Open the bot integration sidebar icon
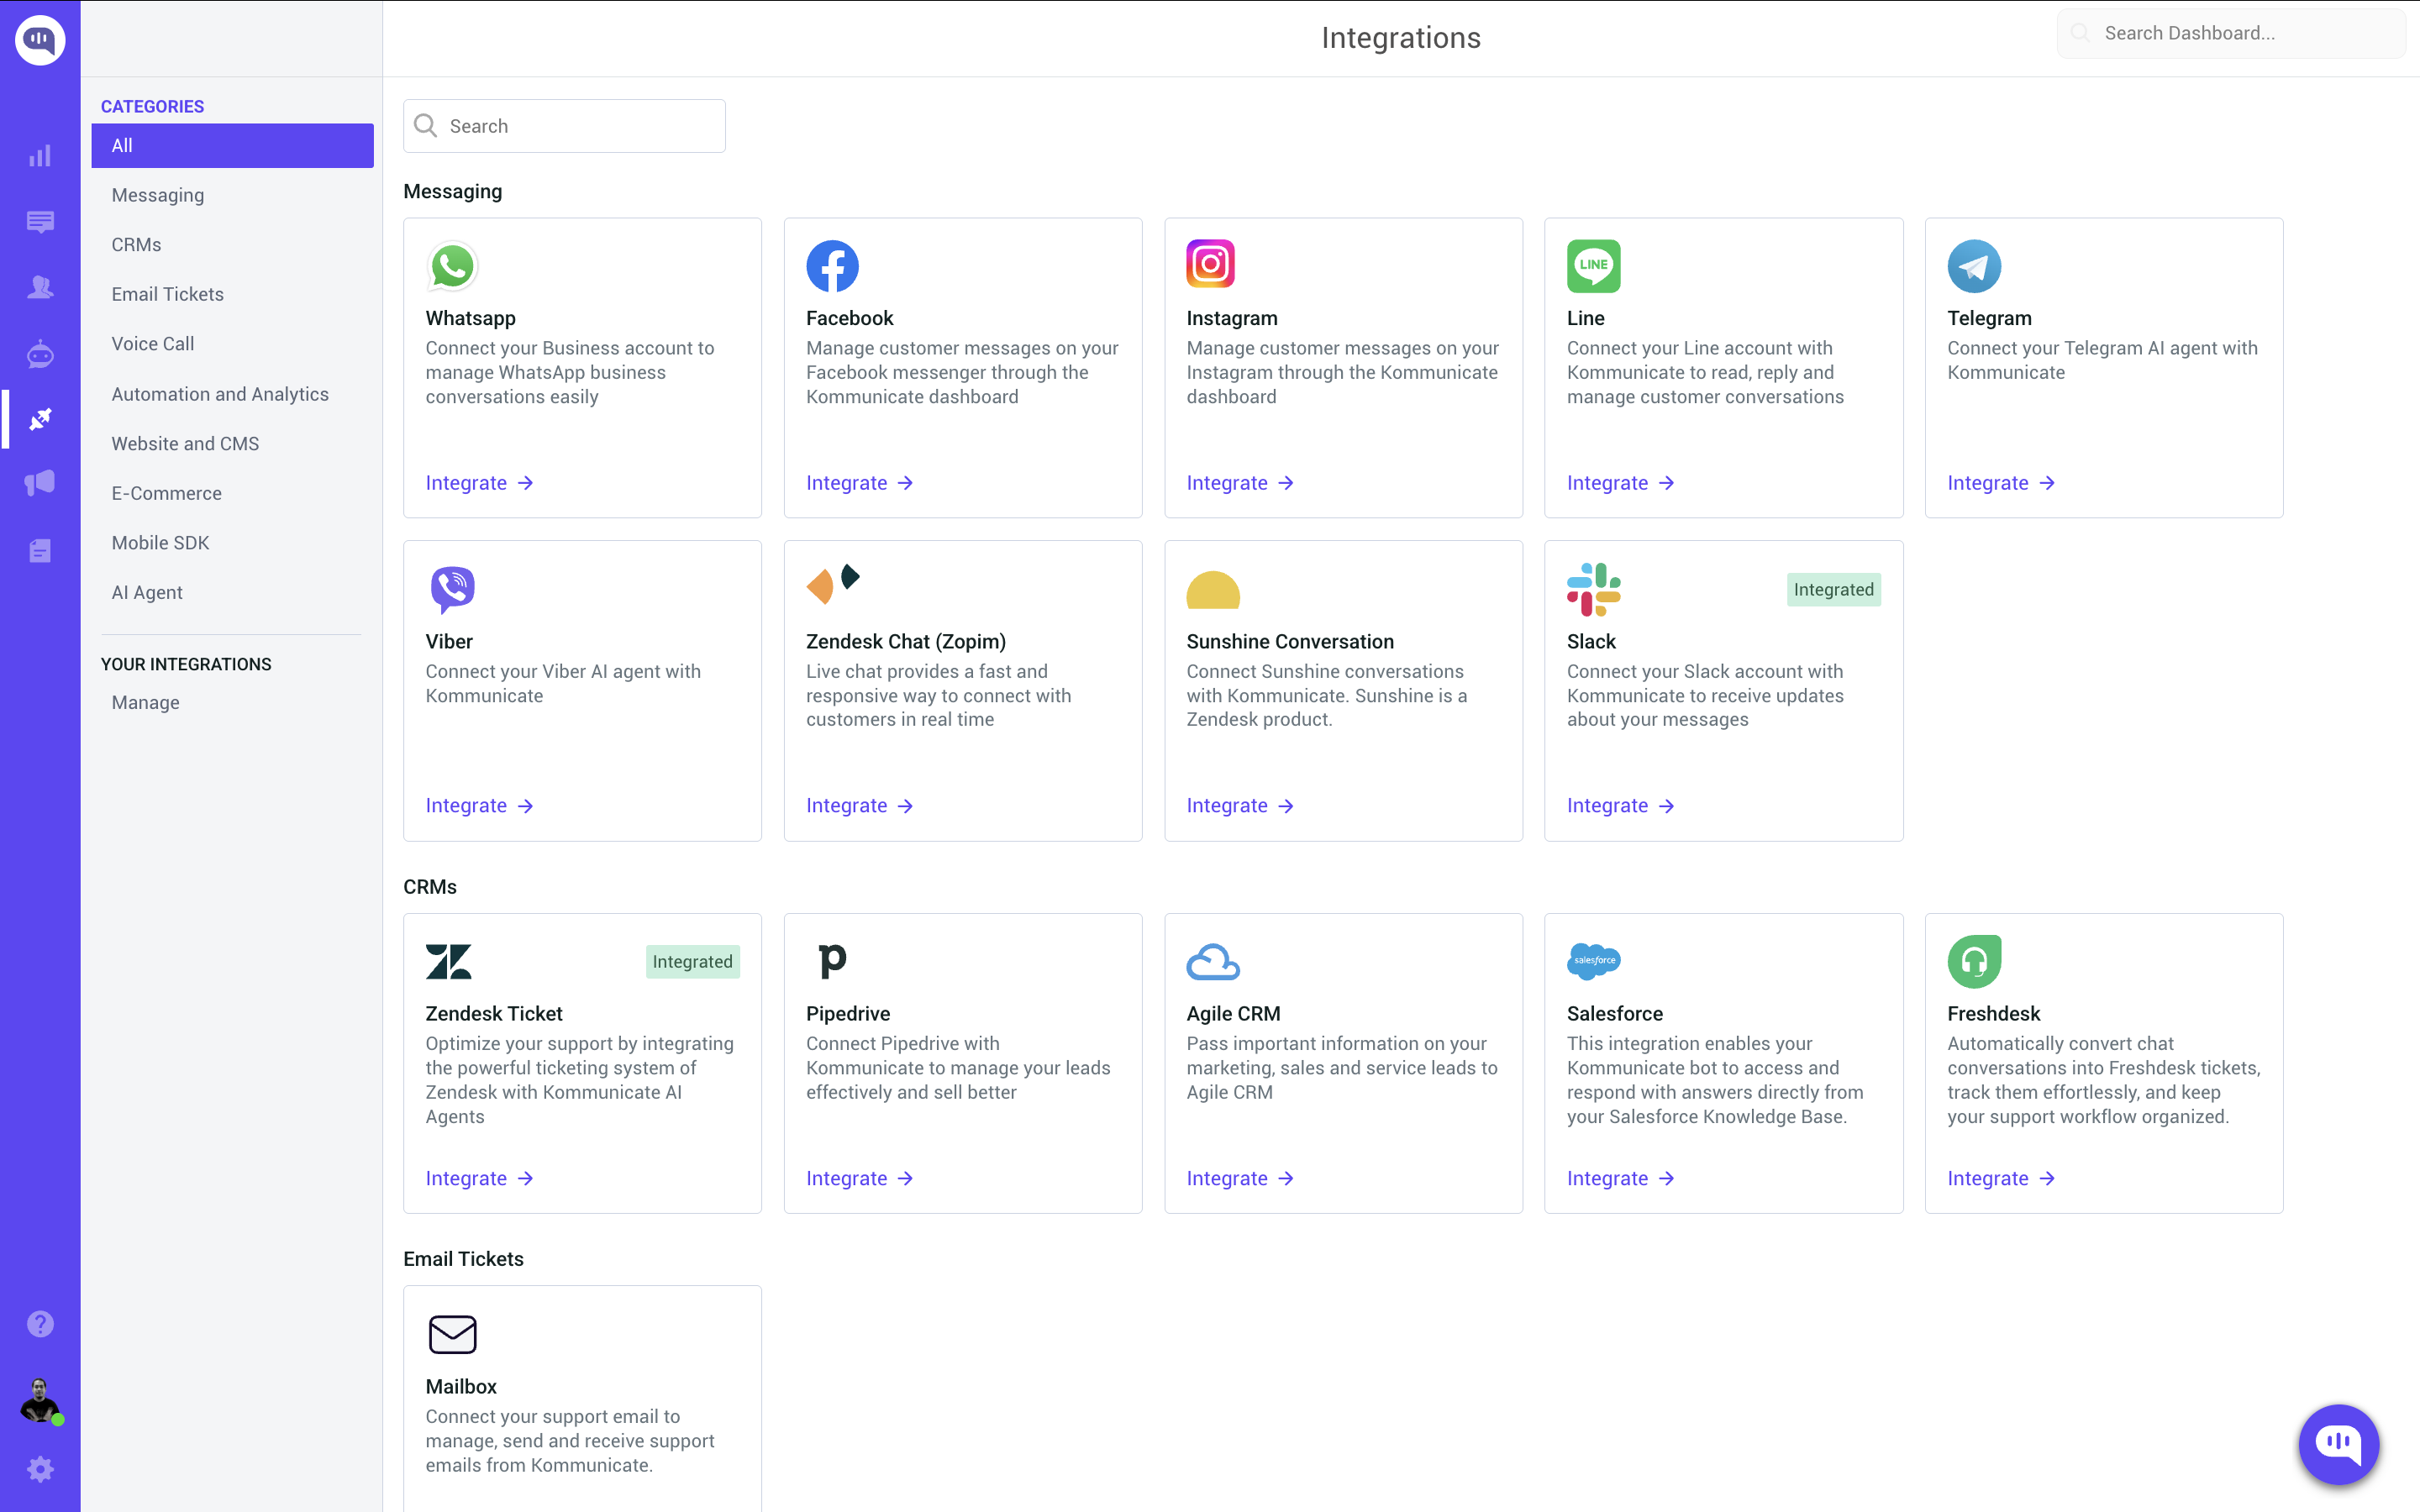The height and width of the screenshot is (1512, 2420). point(40,354)
